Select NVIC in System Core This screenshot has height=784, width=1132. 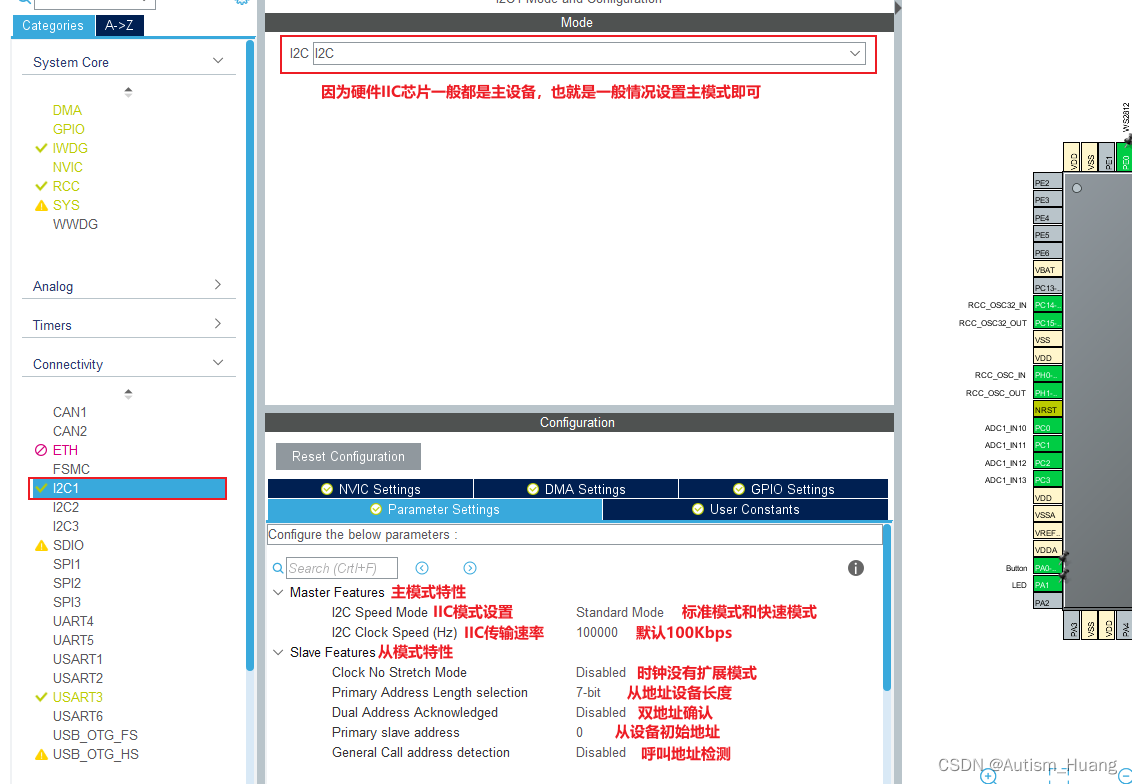click(68, 167)
